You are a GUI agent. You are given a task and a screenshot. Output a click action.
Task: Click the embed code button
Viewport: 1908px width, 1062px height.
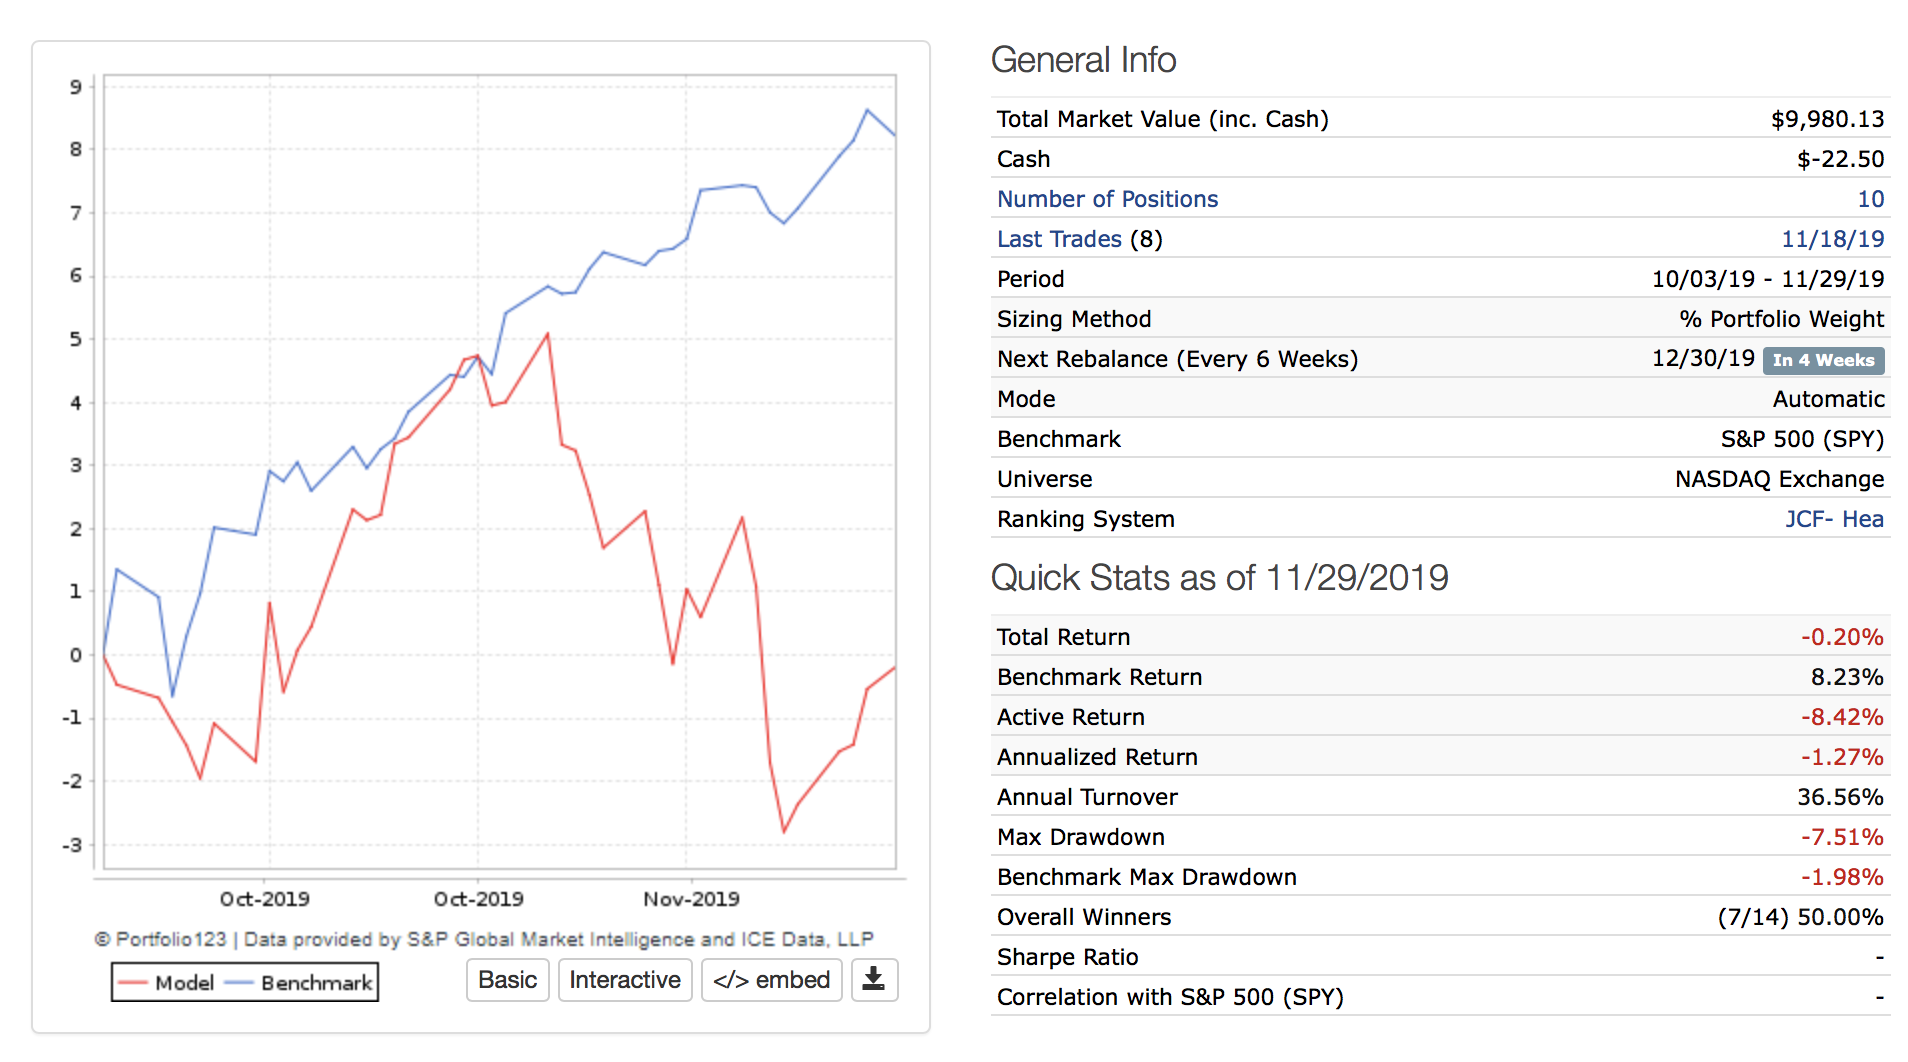(771, 980)
